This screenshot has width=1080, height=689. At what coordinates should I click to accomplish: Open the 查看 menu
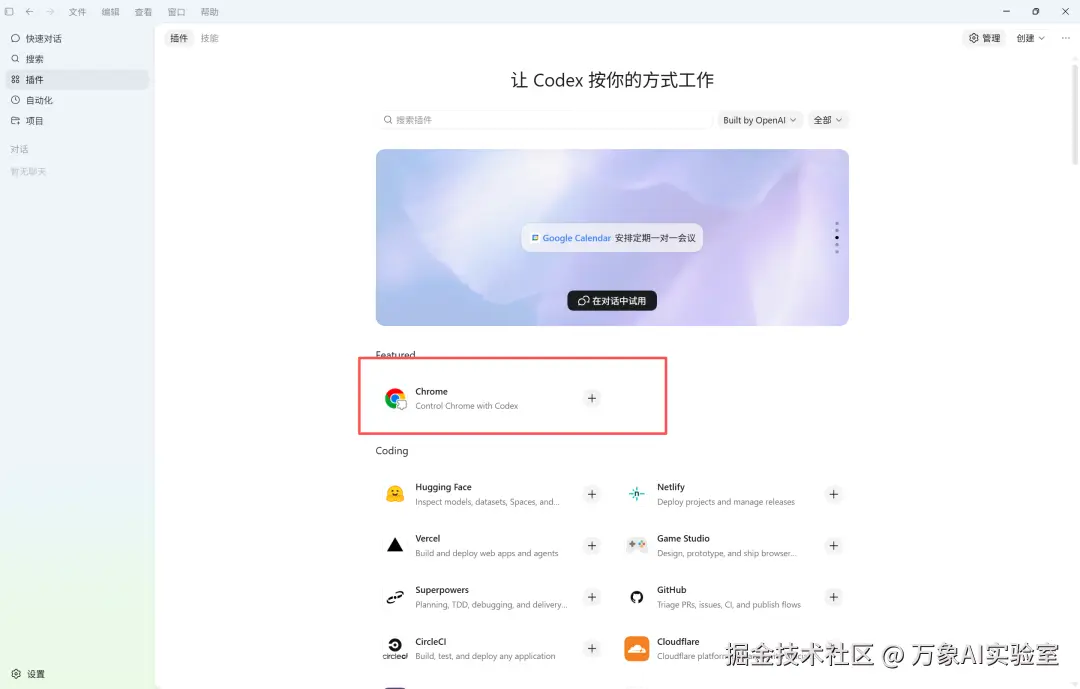tap(143, 12)
